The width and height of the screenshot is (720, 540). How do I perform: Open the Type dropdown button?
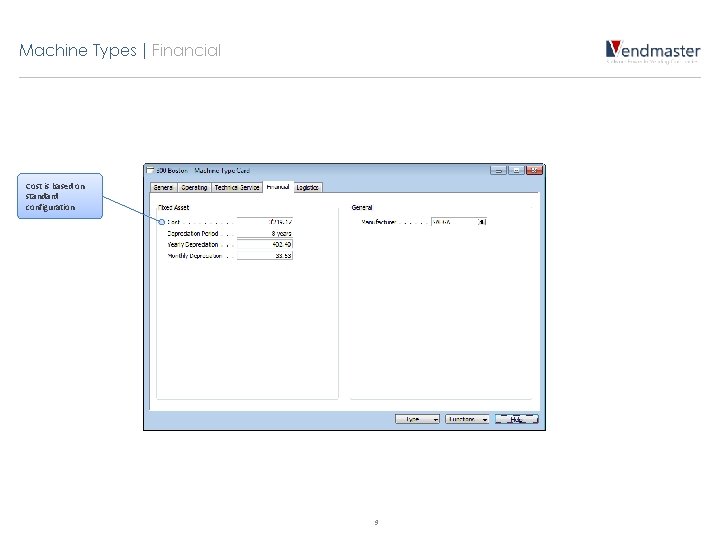click(x=417, y=419)
